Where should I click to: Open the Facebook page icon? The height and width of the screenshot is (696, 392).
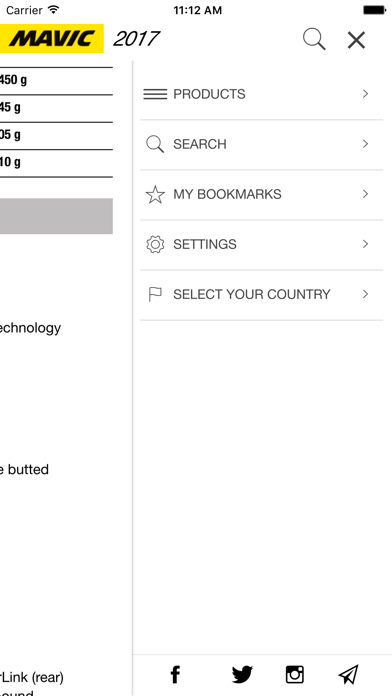(176, 675)
